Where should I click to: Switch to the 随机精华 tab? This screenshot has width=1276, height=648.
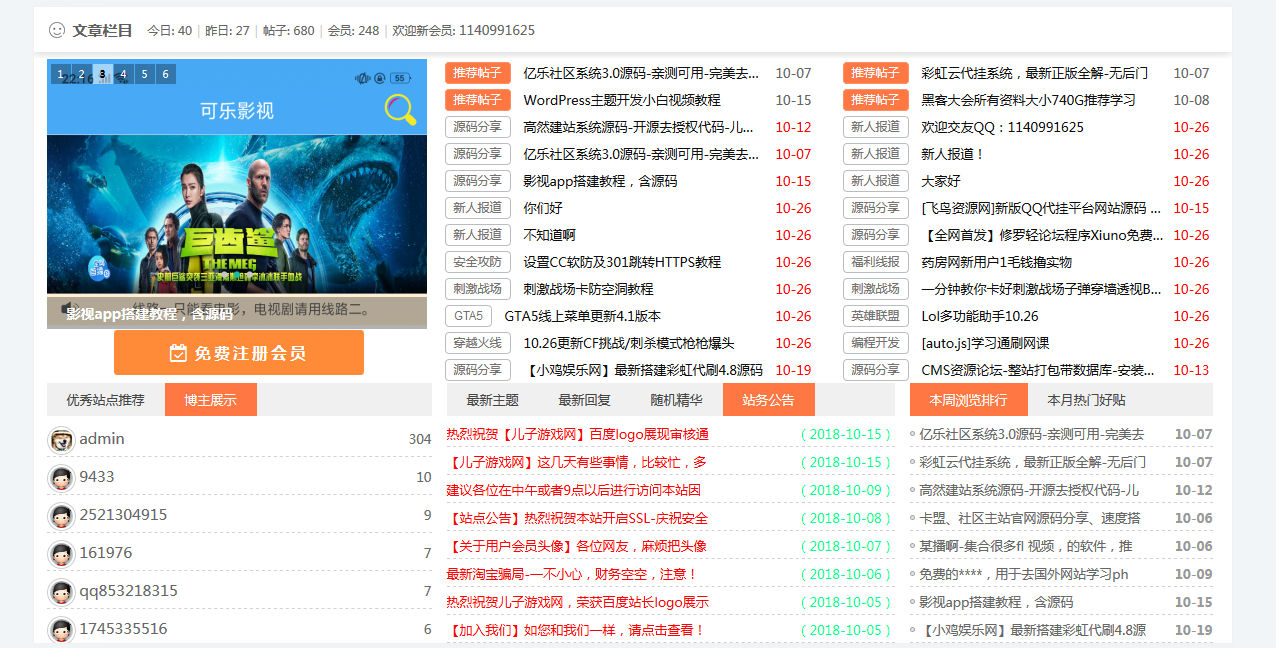(676, 400)
